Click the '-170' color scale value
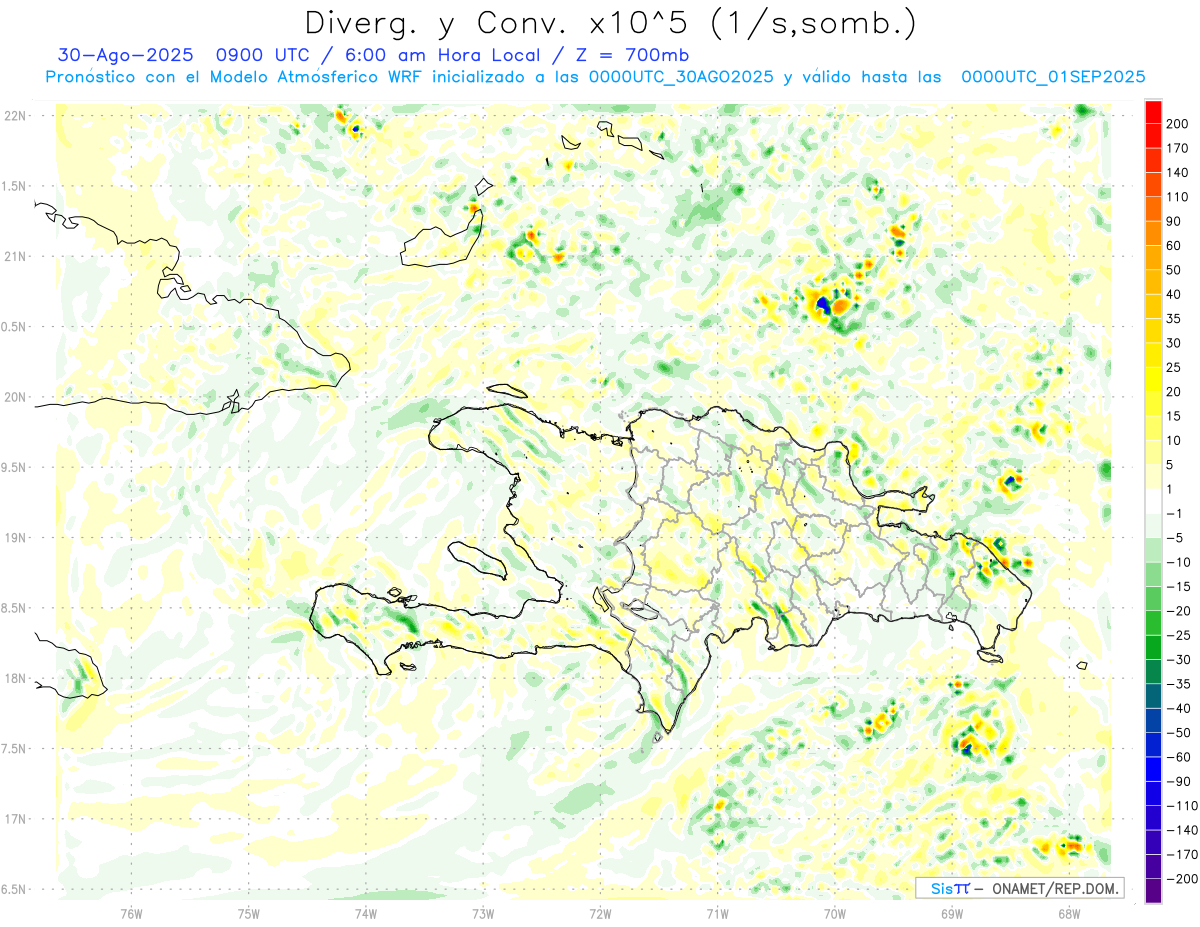The height and width of the screenshot is (927, 1200). click(1182, 854)
